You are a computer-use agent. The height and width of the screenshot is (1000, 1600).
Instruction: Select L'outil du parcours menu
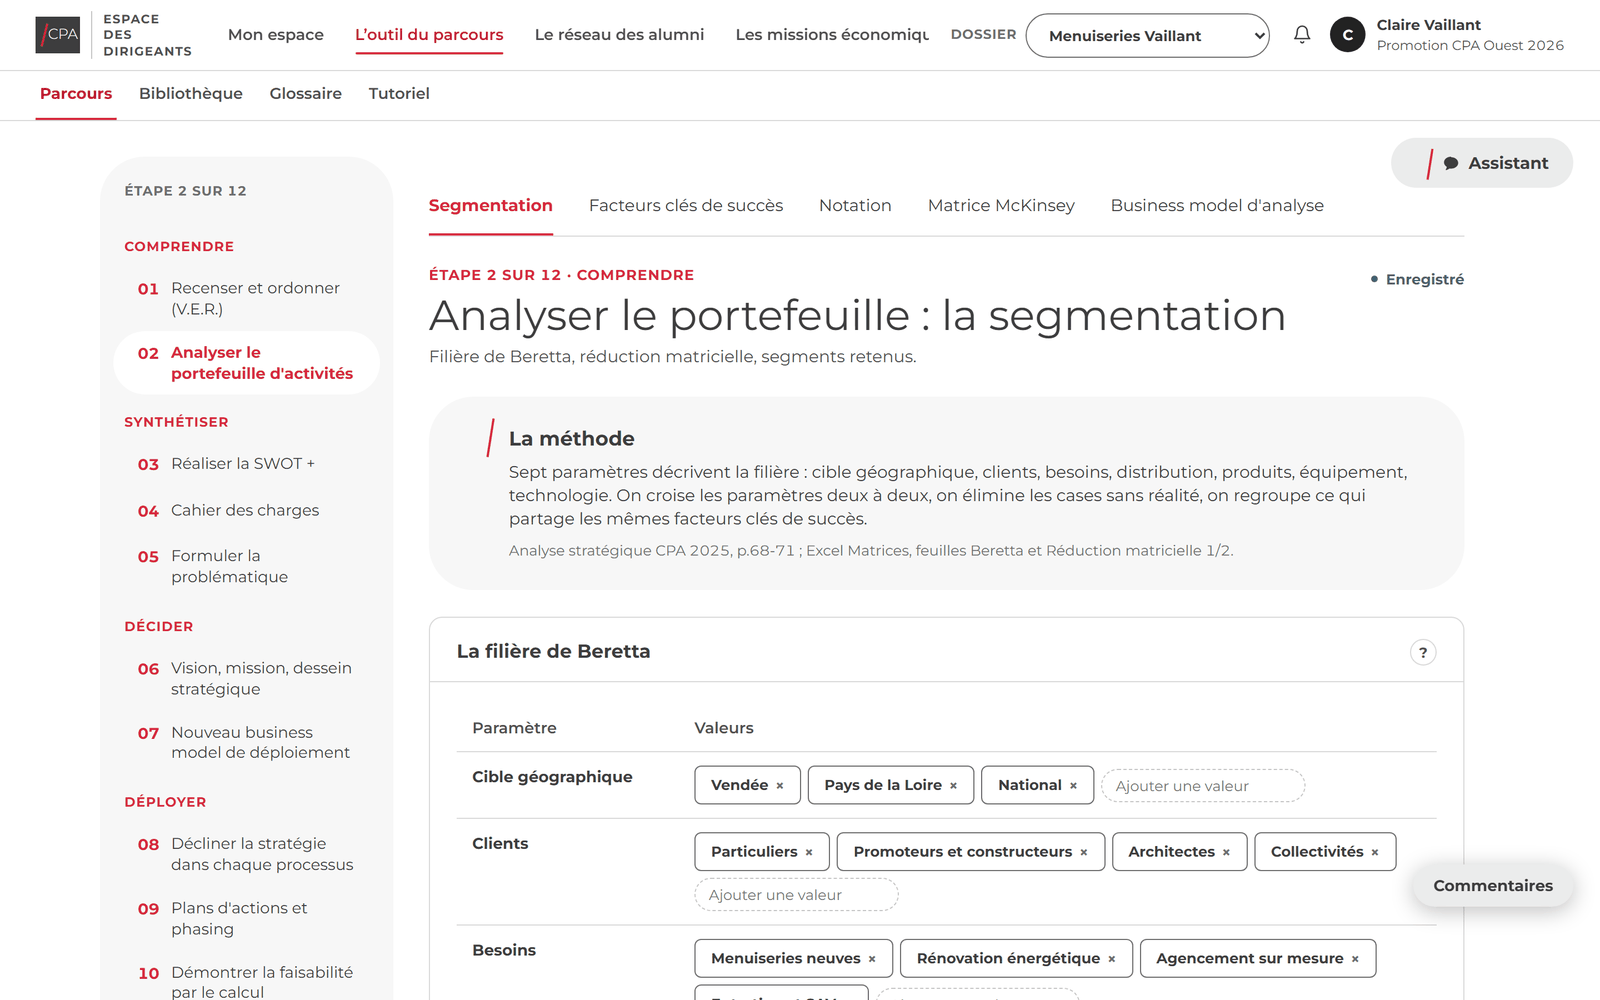click(x=429, y=35)
